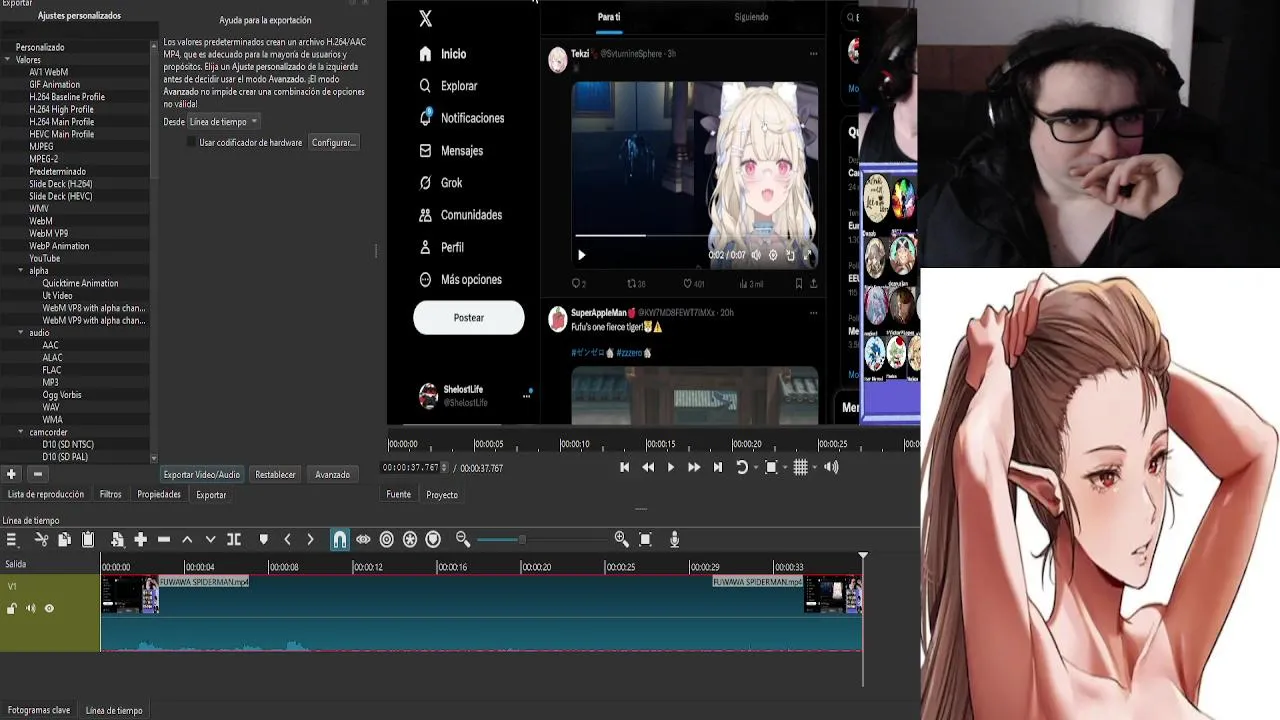Click the timeline Cut scissors icon

pos(41,539)
